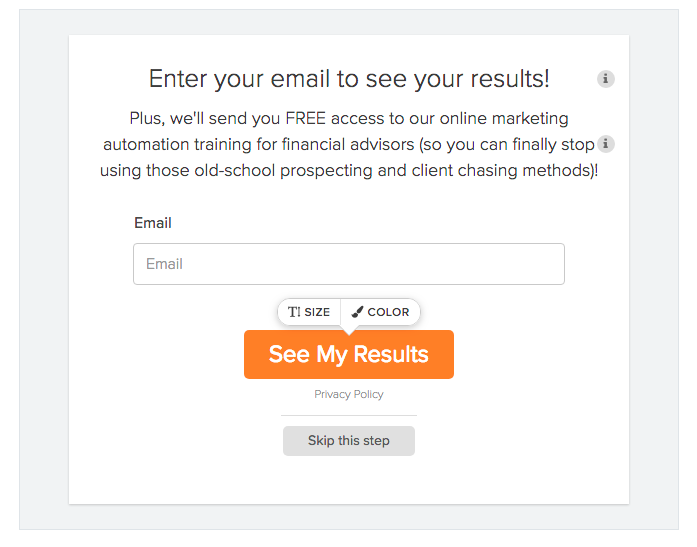Click the 'financial advisors' phrase in the paragraph
This screenshot has height=547, width=697.
pos(348,144)
